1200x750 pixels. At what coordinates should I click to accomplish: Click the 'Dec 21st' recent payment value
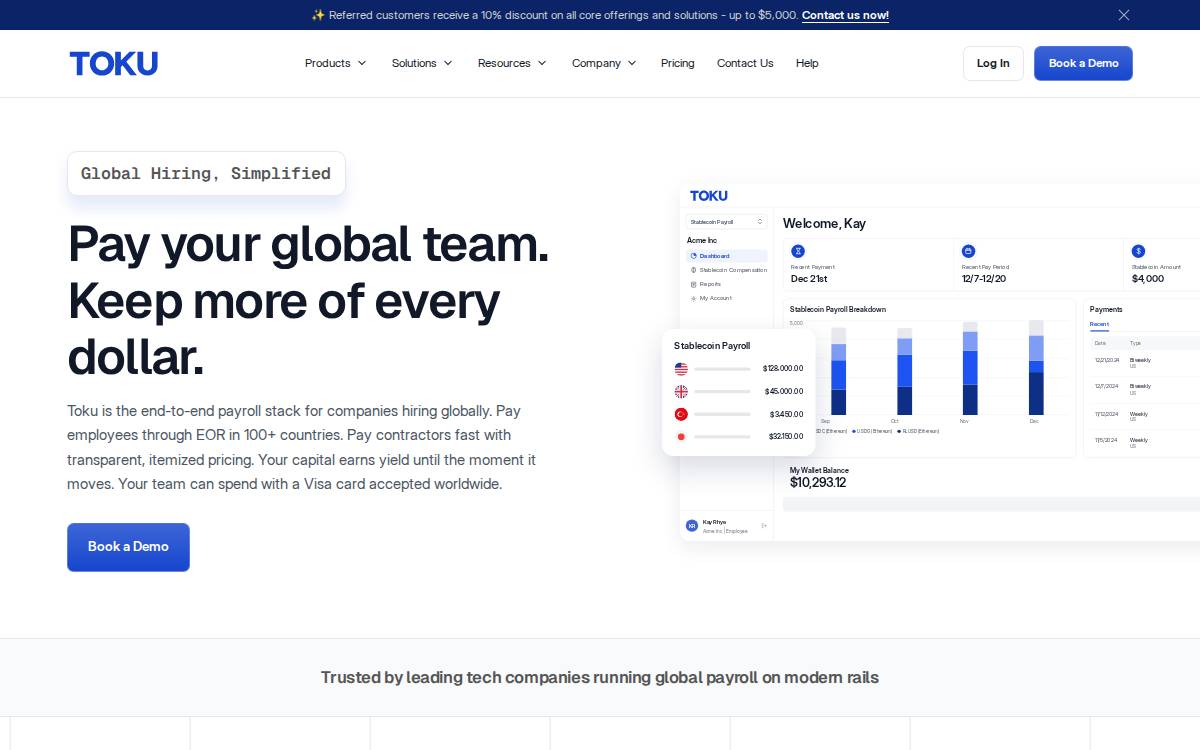[x=809, y=279]
